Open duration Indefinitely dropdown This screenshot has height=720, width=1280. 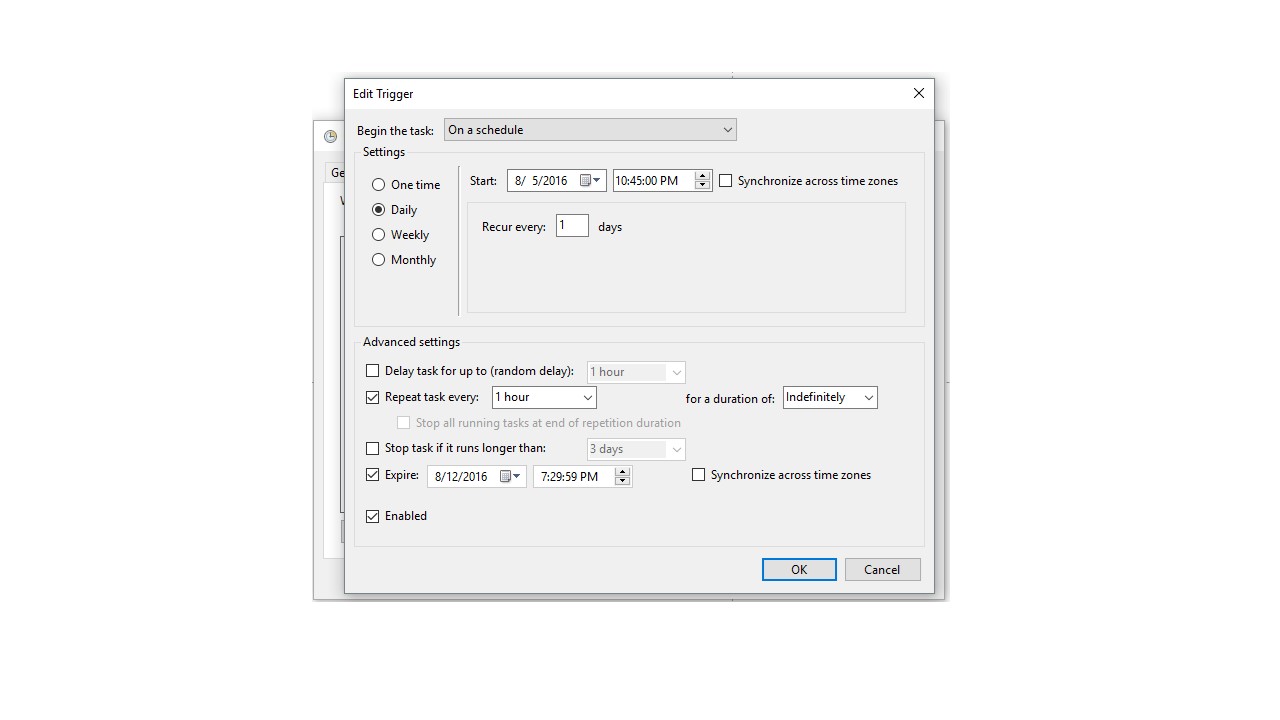pyautogui.click(x=830, y=397)
